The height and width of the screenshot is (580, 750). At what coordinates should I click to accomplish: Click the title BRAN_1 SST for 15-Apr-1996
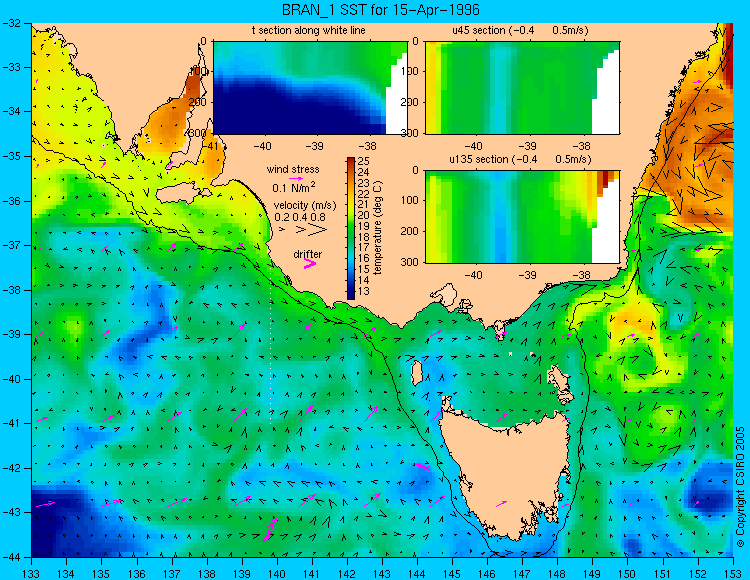(380, 10)
